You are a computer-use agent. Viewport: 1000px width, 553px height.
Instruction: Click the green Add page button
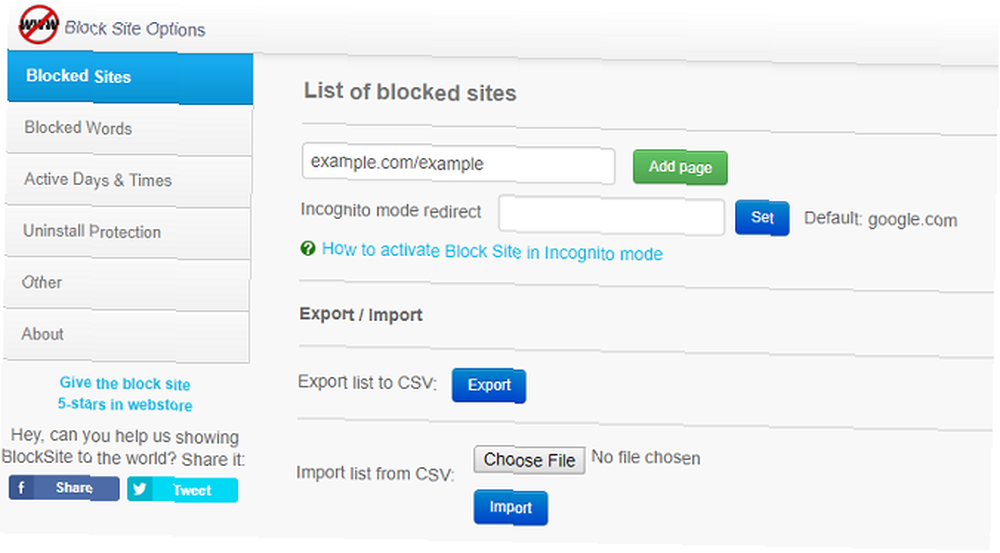pyautogui.click(x=680, y=168)
